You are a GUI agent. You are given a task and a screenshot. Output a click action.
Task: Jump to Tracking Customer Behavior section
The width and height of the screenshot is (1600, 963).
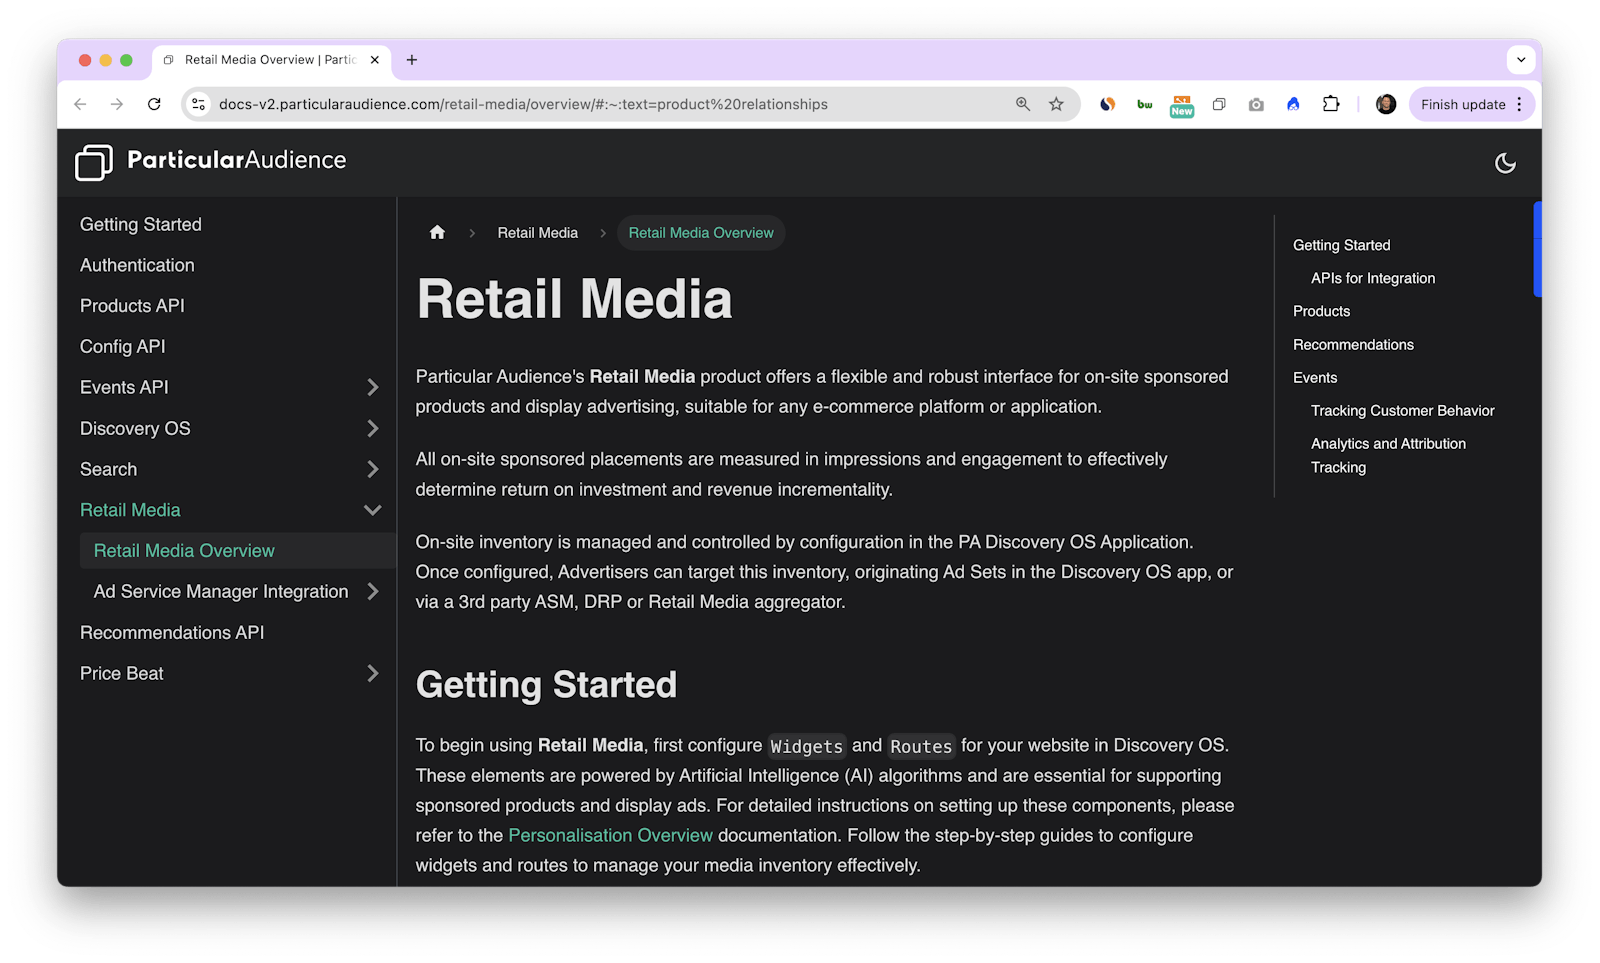pyautogui.click(x=1402, y=411)
